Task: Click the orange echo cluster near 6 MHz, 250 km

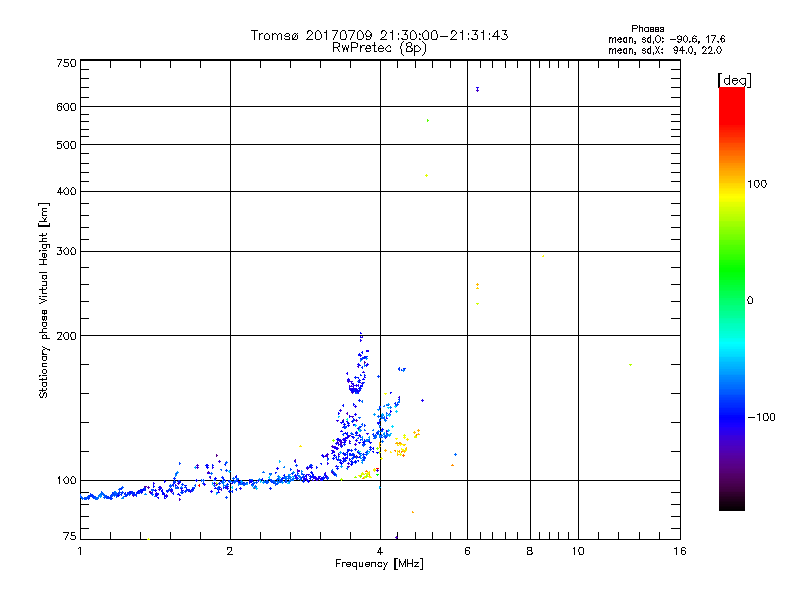Action: pos(478,286)
